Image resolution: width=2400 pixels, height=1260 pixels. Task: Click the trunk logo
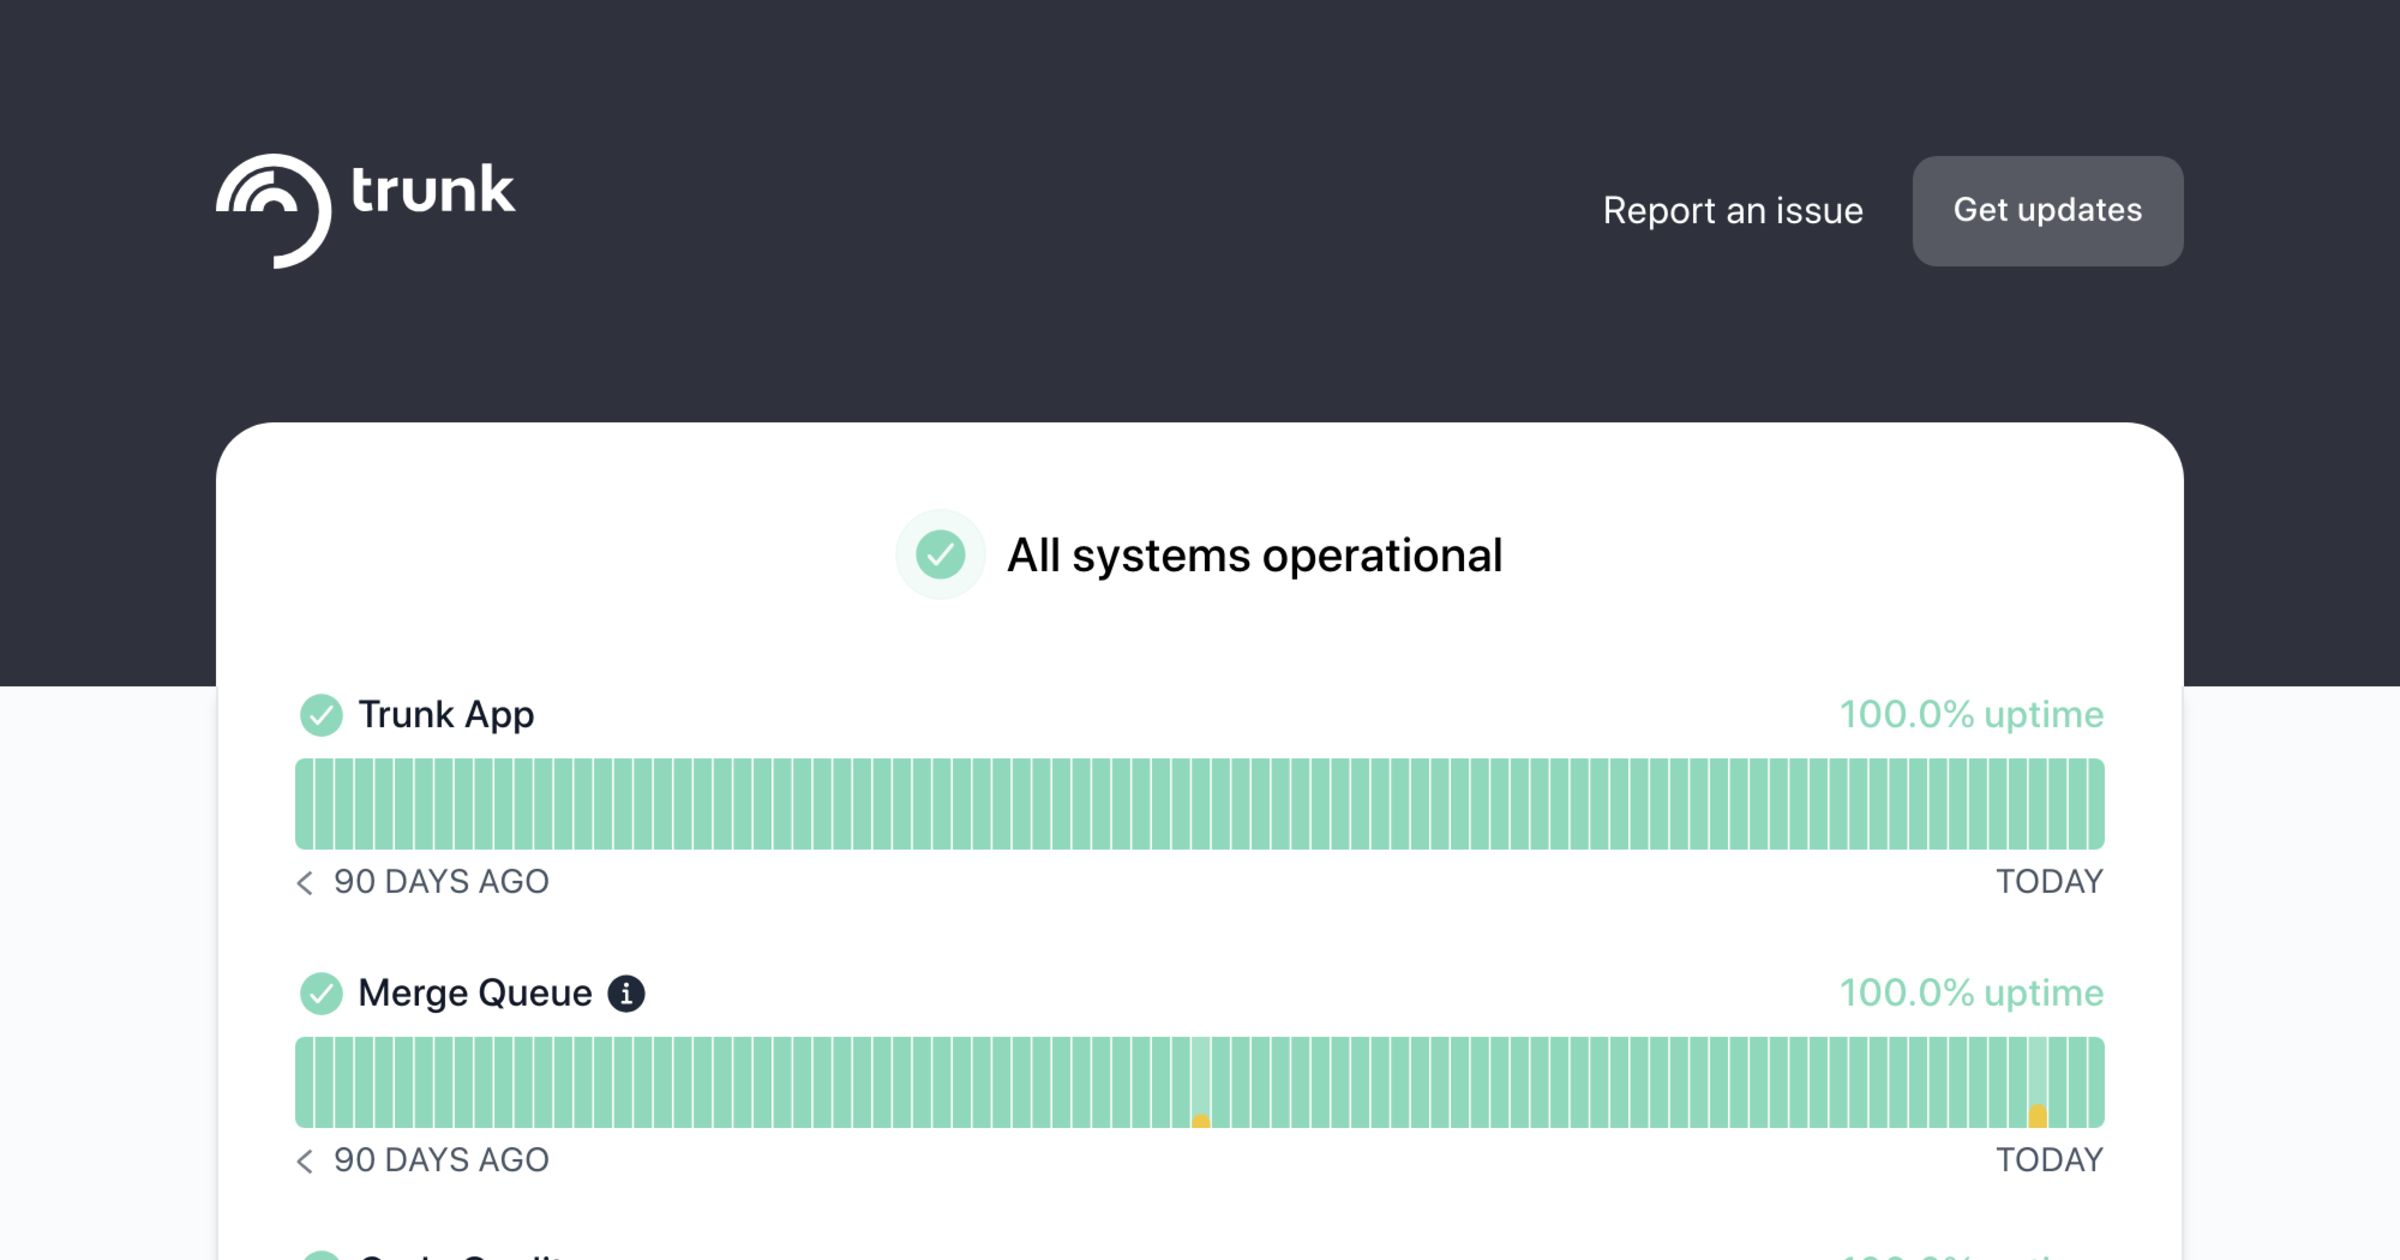click(365, 211)
